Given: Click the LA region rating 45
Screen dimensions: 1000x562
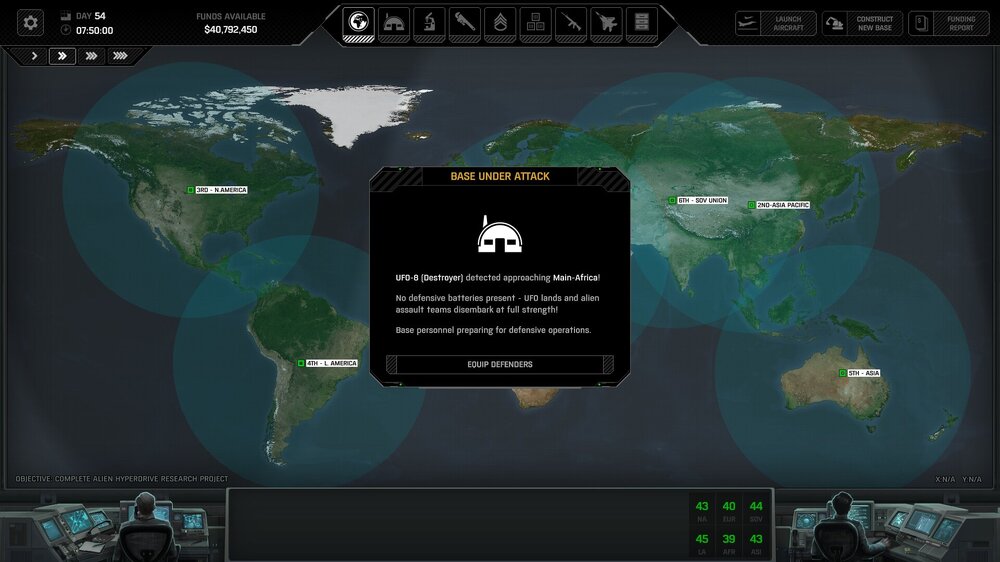Looking at the screenshot, I should (x=702, y=539).
